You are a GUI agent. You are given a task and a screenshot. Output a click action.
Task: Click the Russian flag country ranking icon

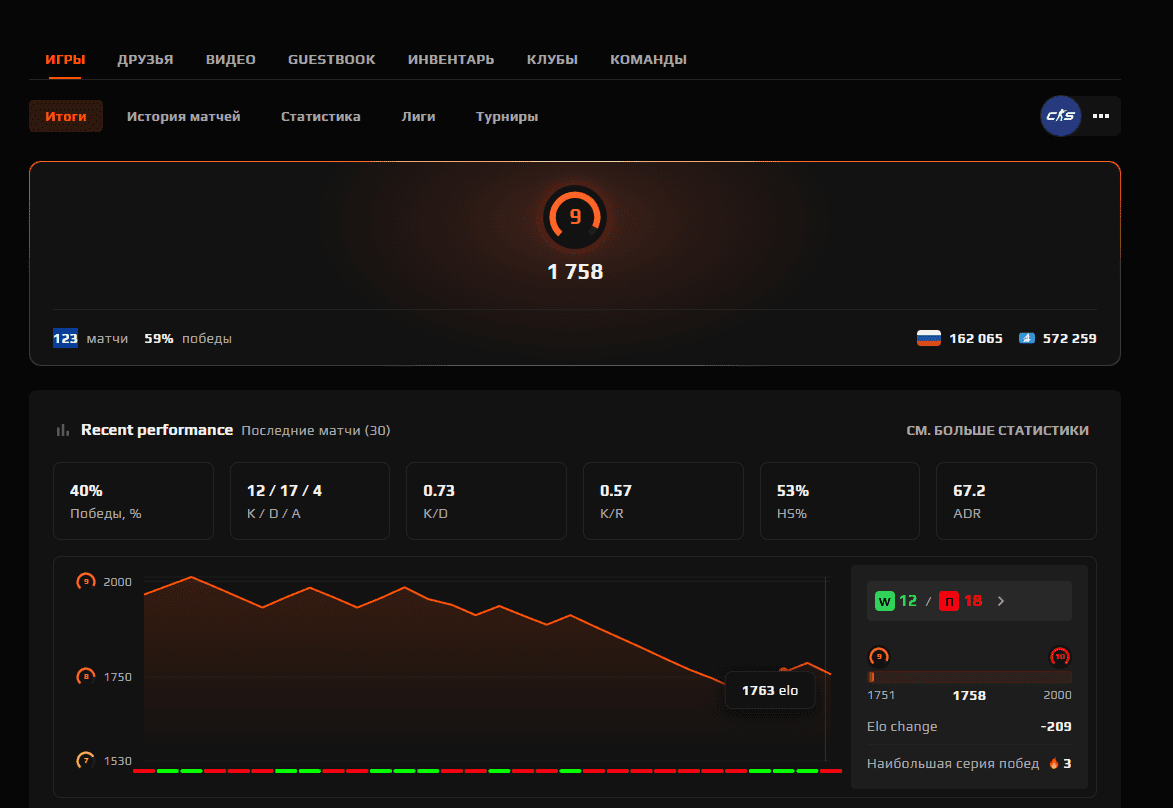929,338
